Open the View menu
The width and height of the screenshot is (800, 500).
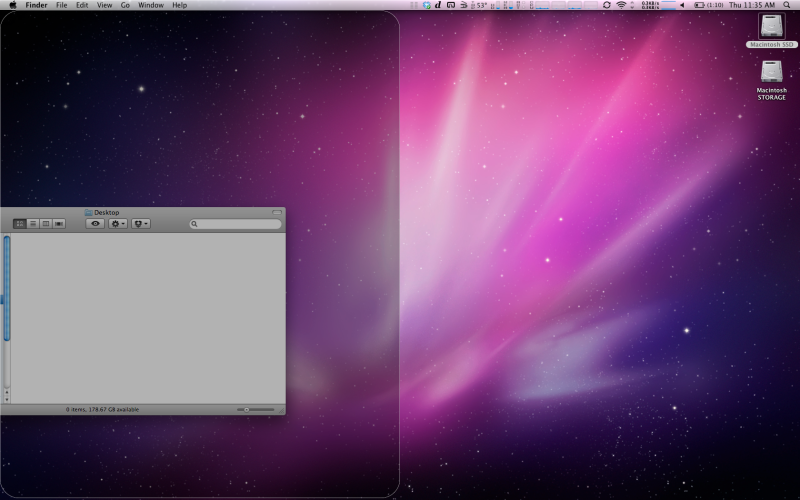click(105, 5)
